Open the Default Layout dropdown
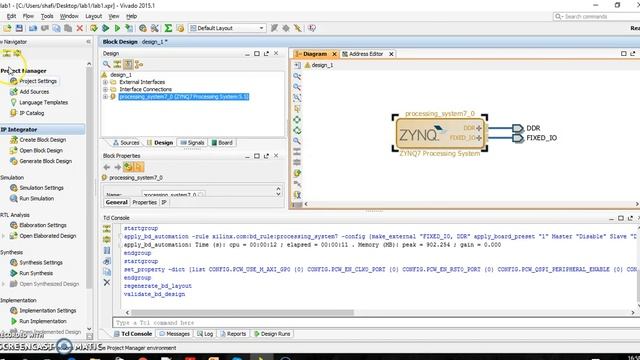Viewport: 640px width, 360px height. (x=227, y=28)
